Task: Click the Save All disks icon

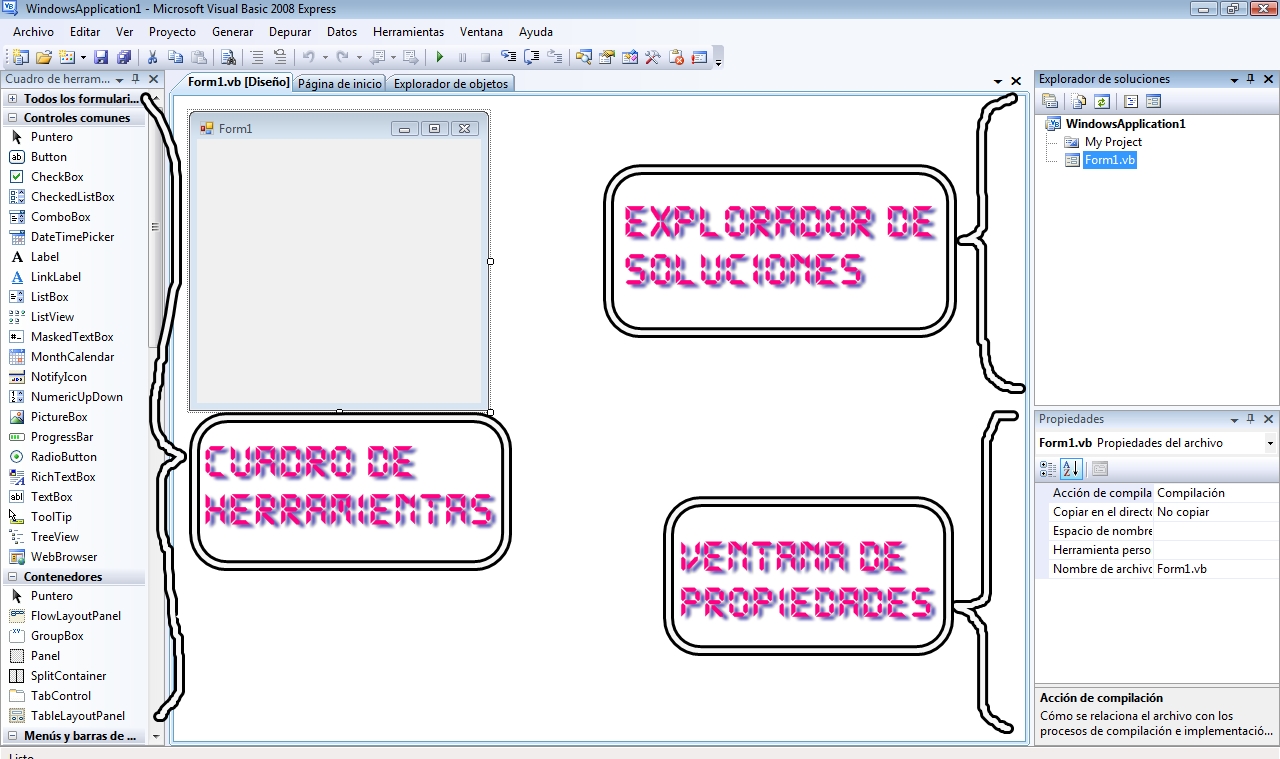Action: point(124,57)
